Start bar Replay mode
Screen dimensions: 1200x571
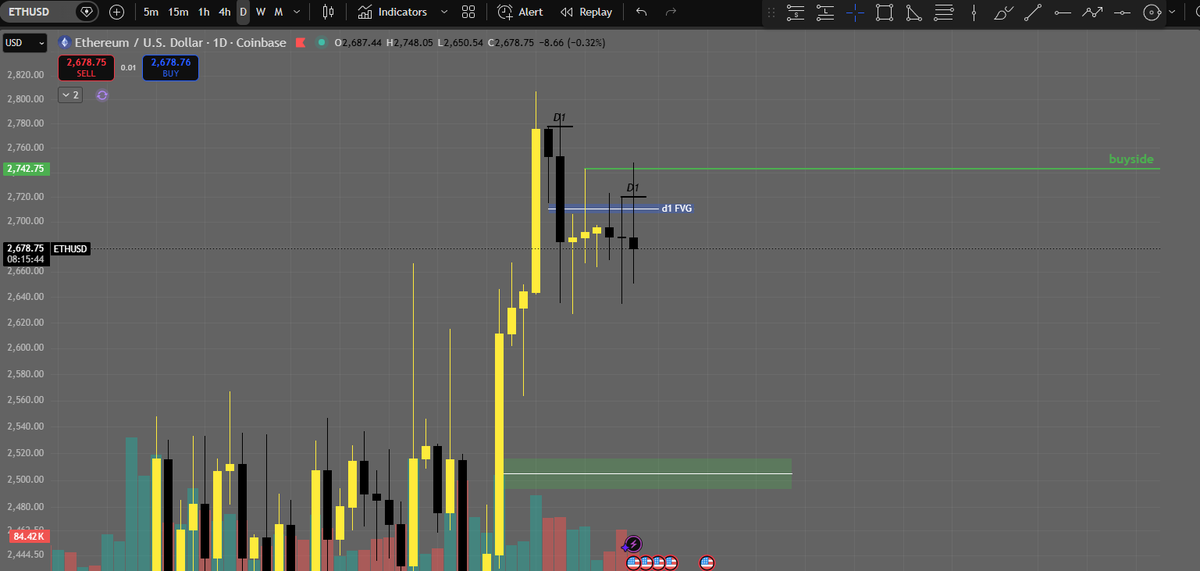click(586, 12)
